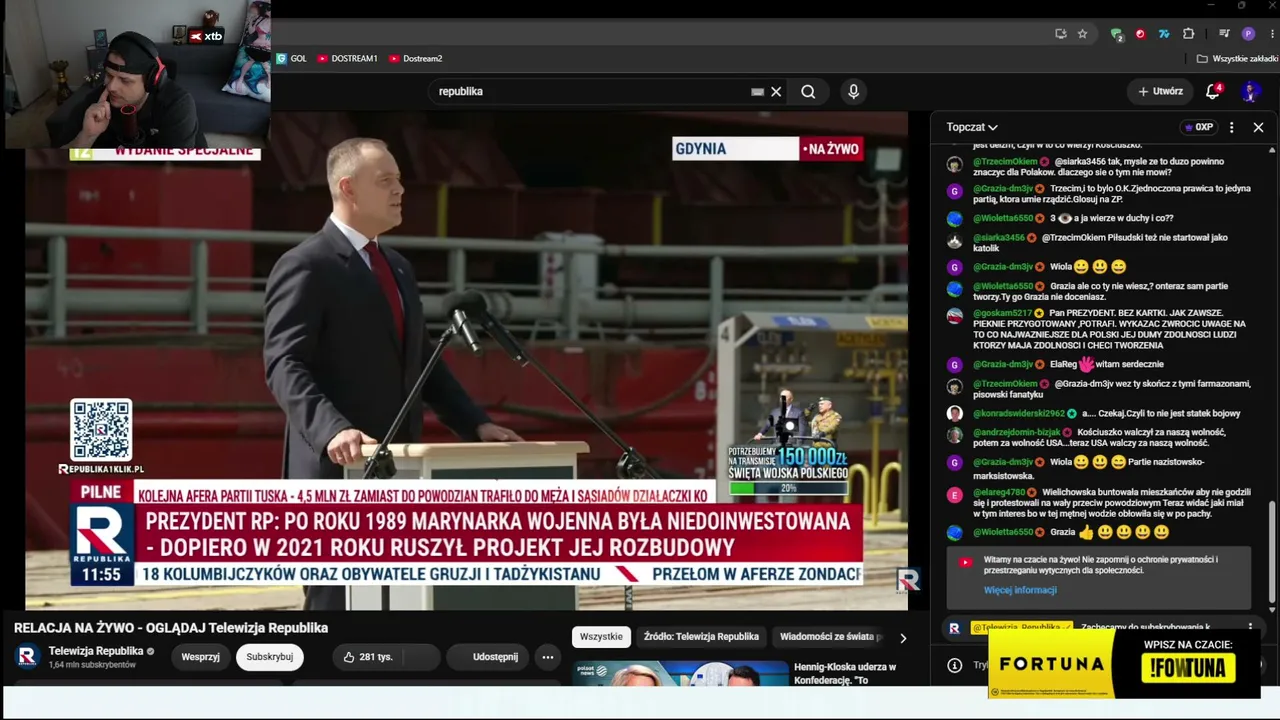Close the live chat panel
Image resolution: width=1280 pixels, height=720 pixels.
[1258, 128]
